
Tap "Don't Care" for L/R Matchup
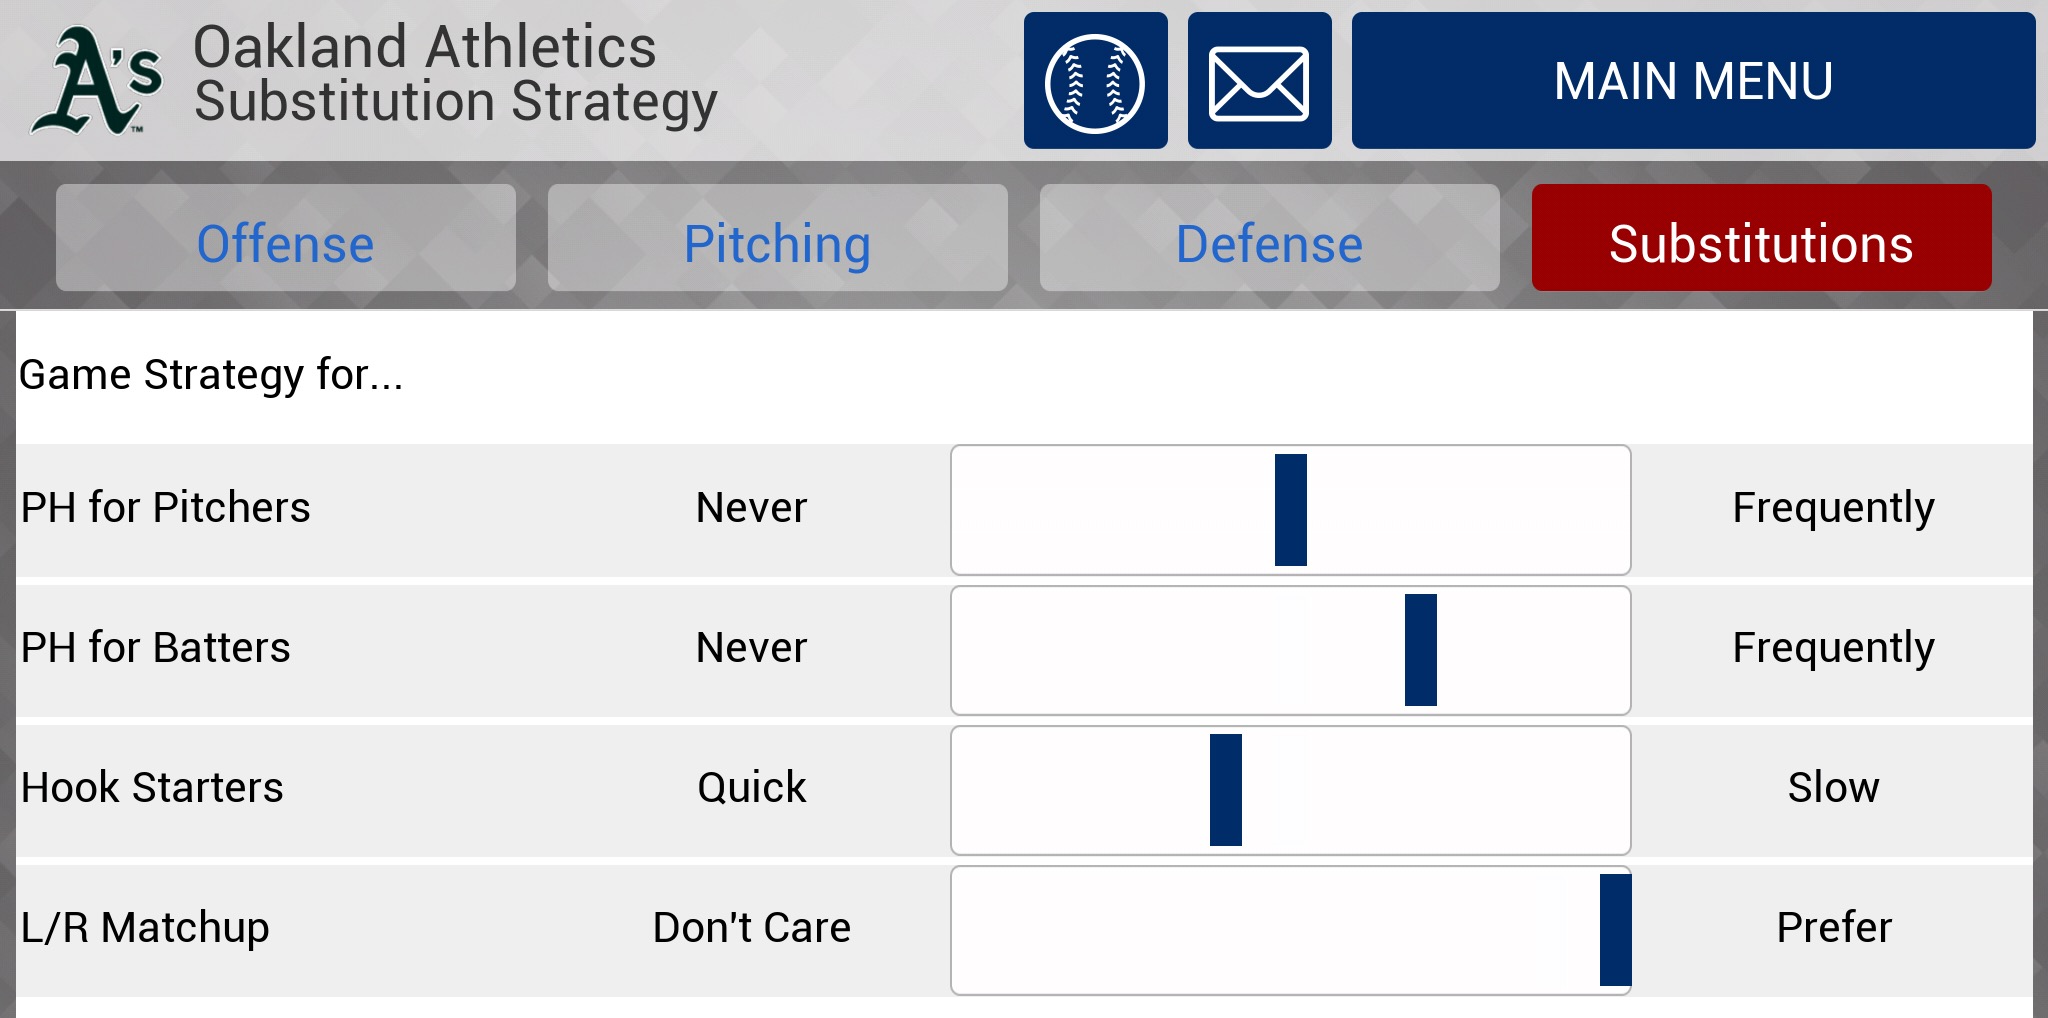(x=751, y=928)
